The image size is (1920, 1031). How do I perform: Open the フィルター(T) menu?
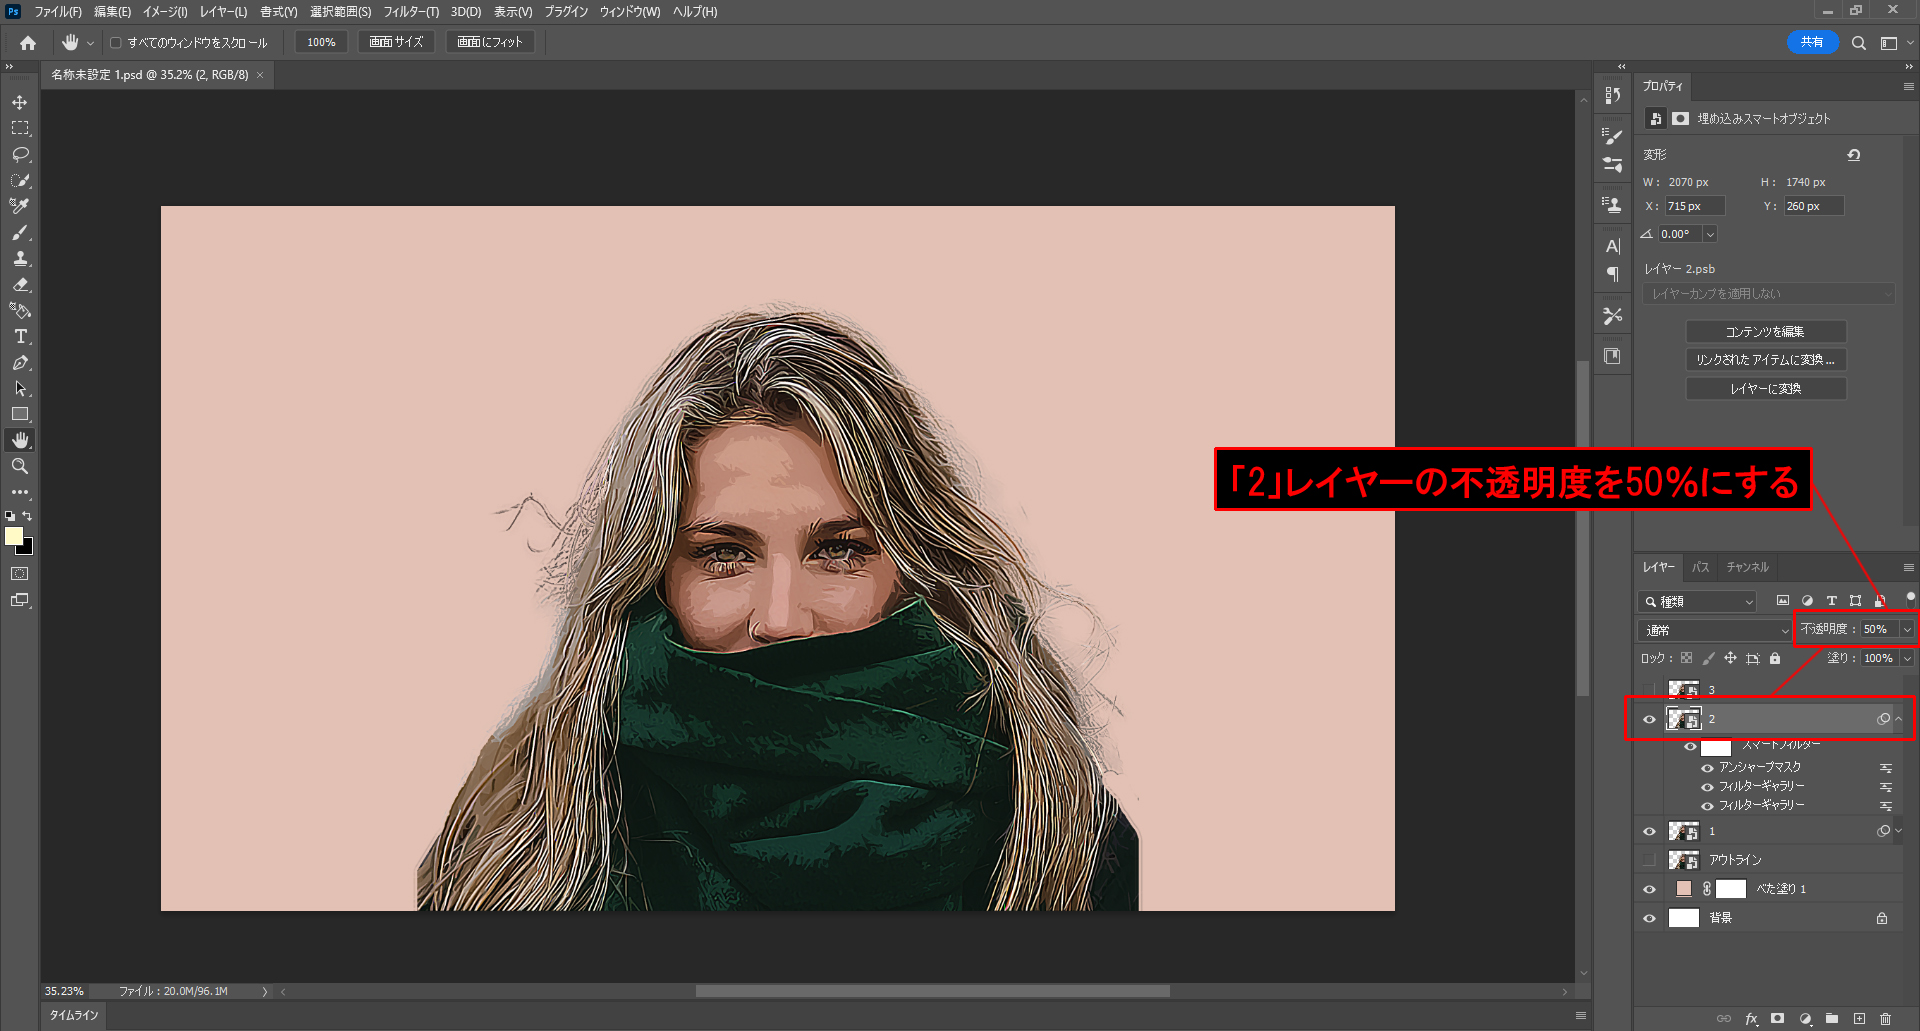point(411,12)
